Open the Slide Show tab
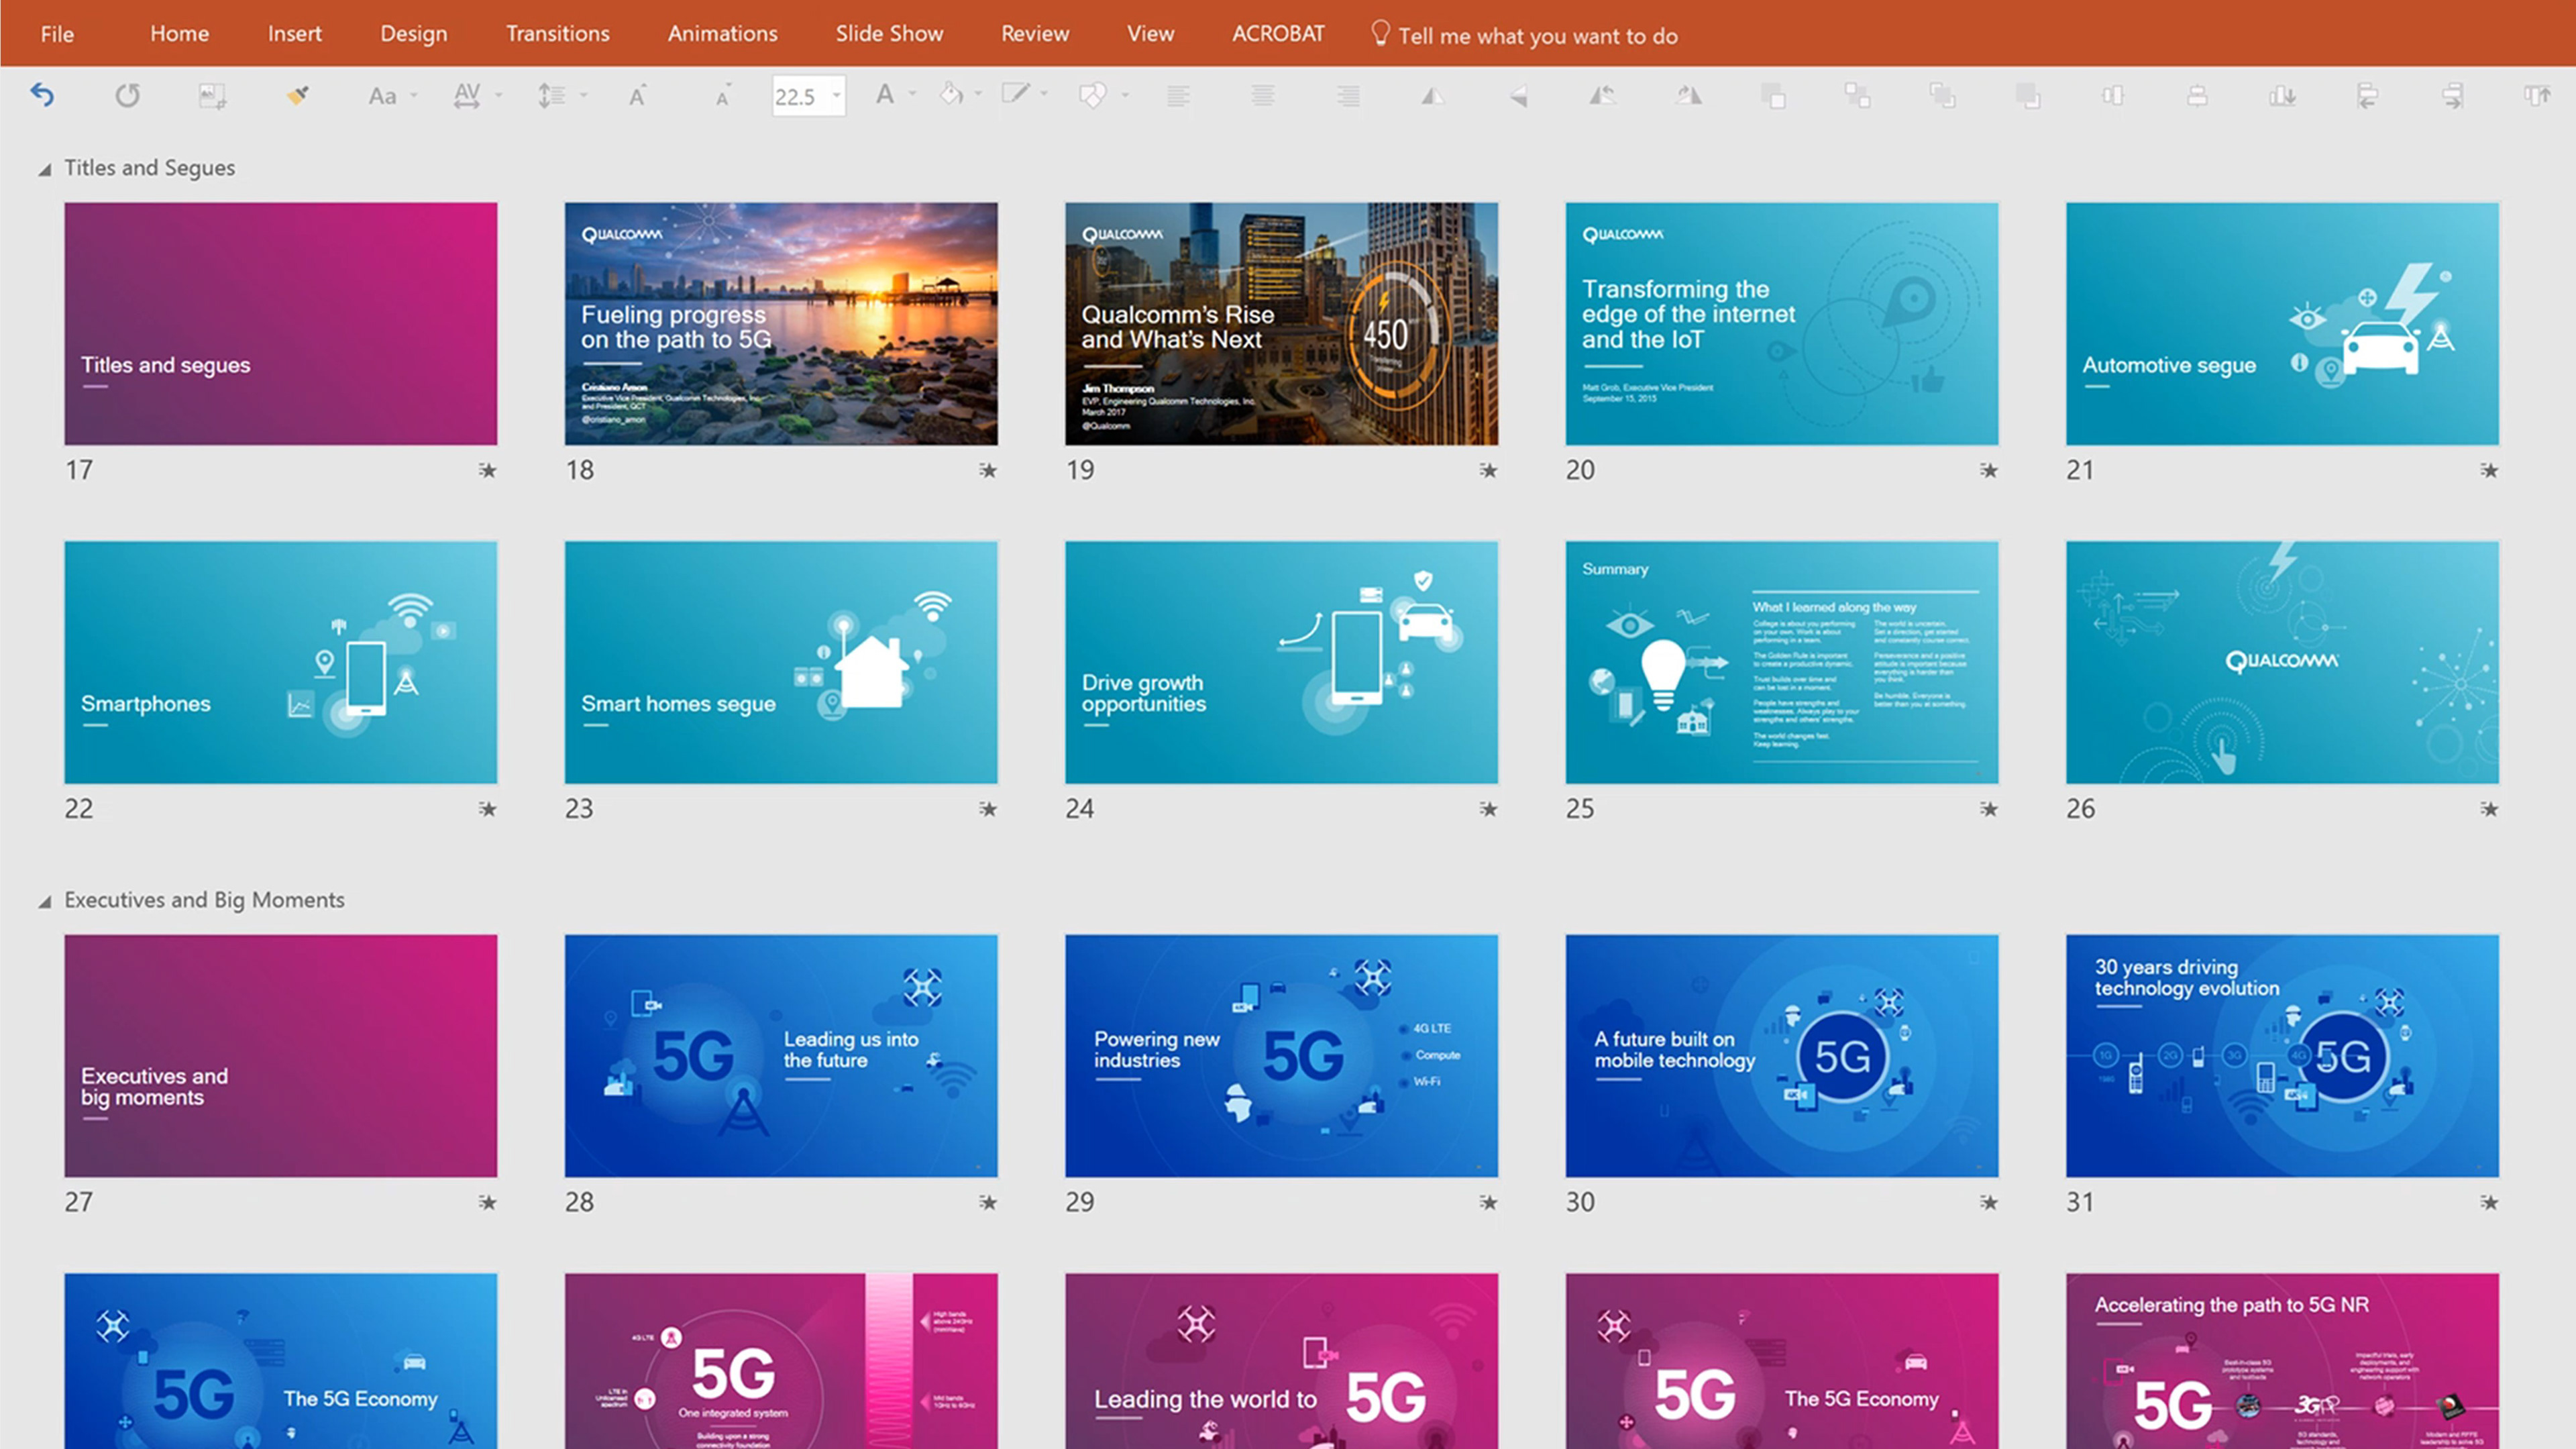The width and height of the screenshot is (2576, 1449). click(x=889, y=33)
